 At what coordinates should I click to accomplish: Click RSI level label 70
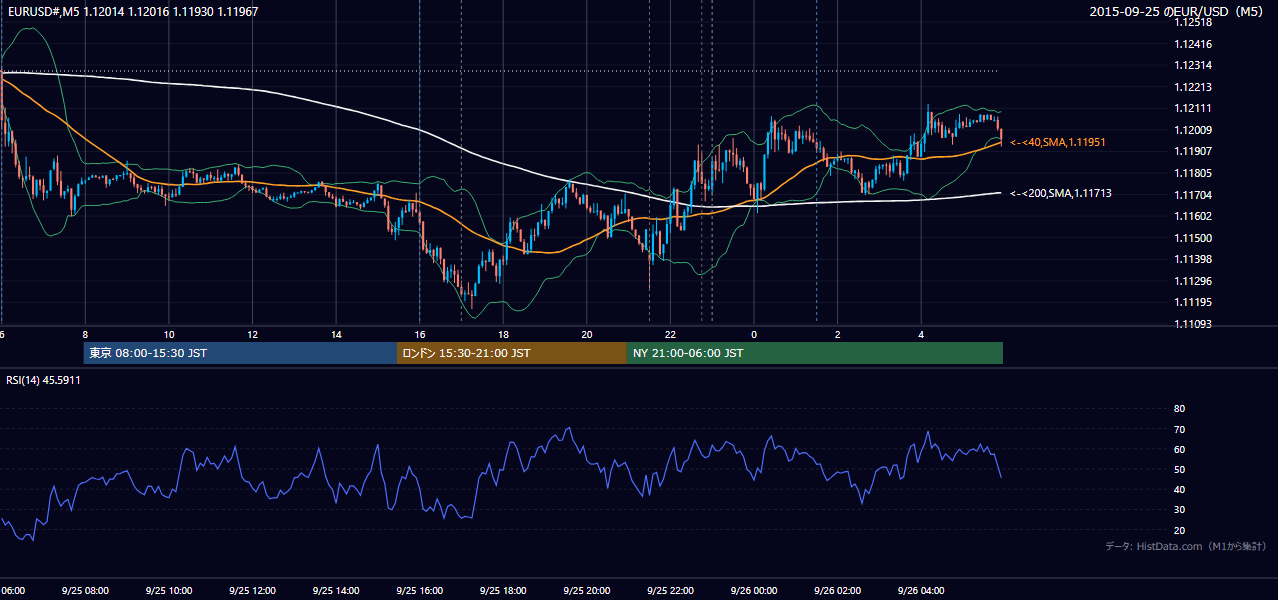[x=1179, y=429]
